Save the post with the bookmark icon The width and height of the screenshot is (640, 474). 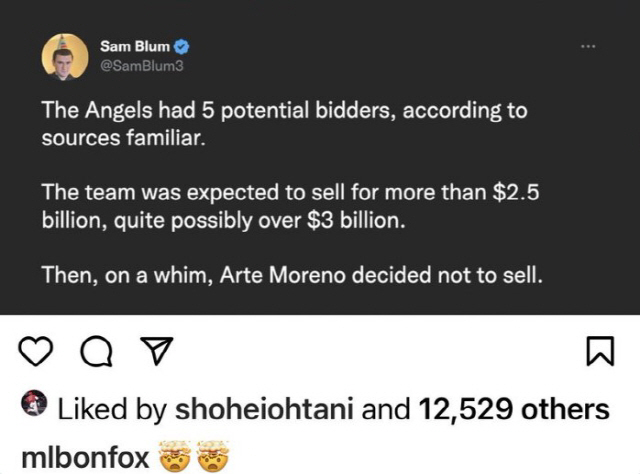[x=597, y=350]
